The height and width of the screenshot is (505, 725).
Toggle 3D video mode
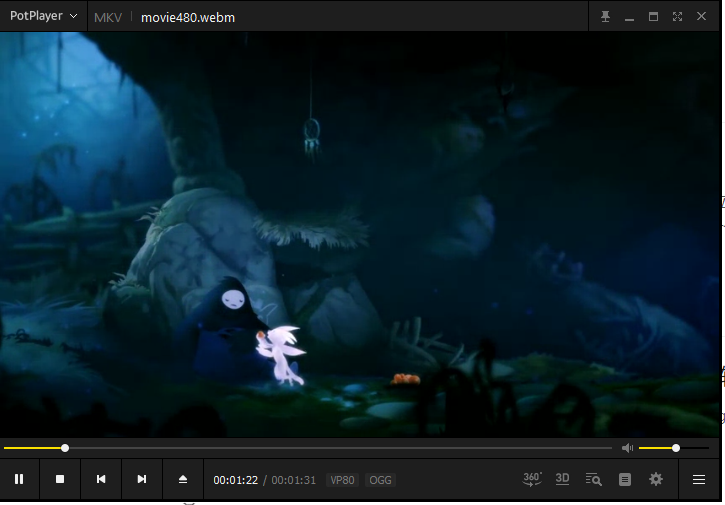(x=562, y=479)
